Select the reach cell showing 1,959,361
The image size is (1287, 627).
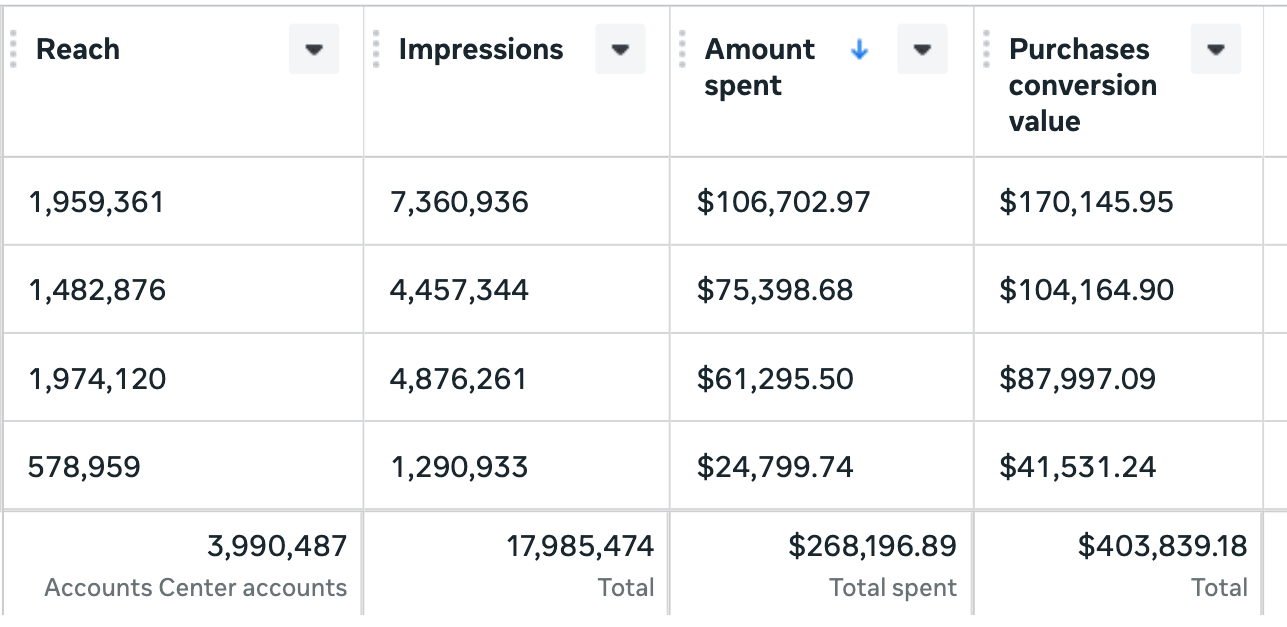tap(96, 203)
